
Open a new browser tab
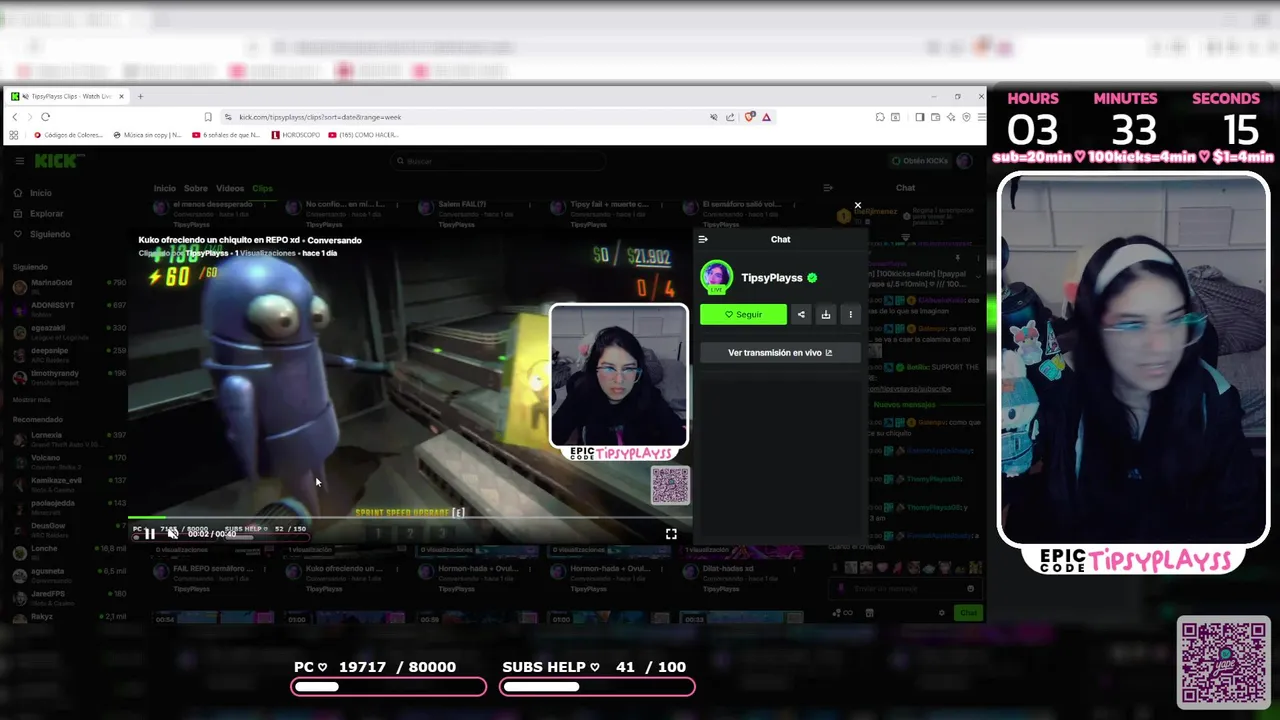tap(140, 97)
